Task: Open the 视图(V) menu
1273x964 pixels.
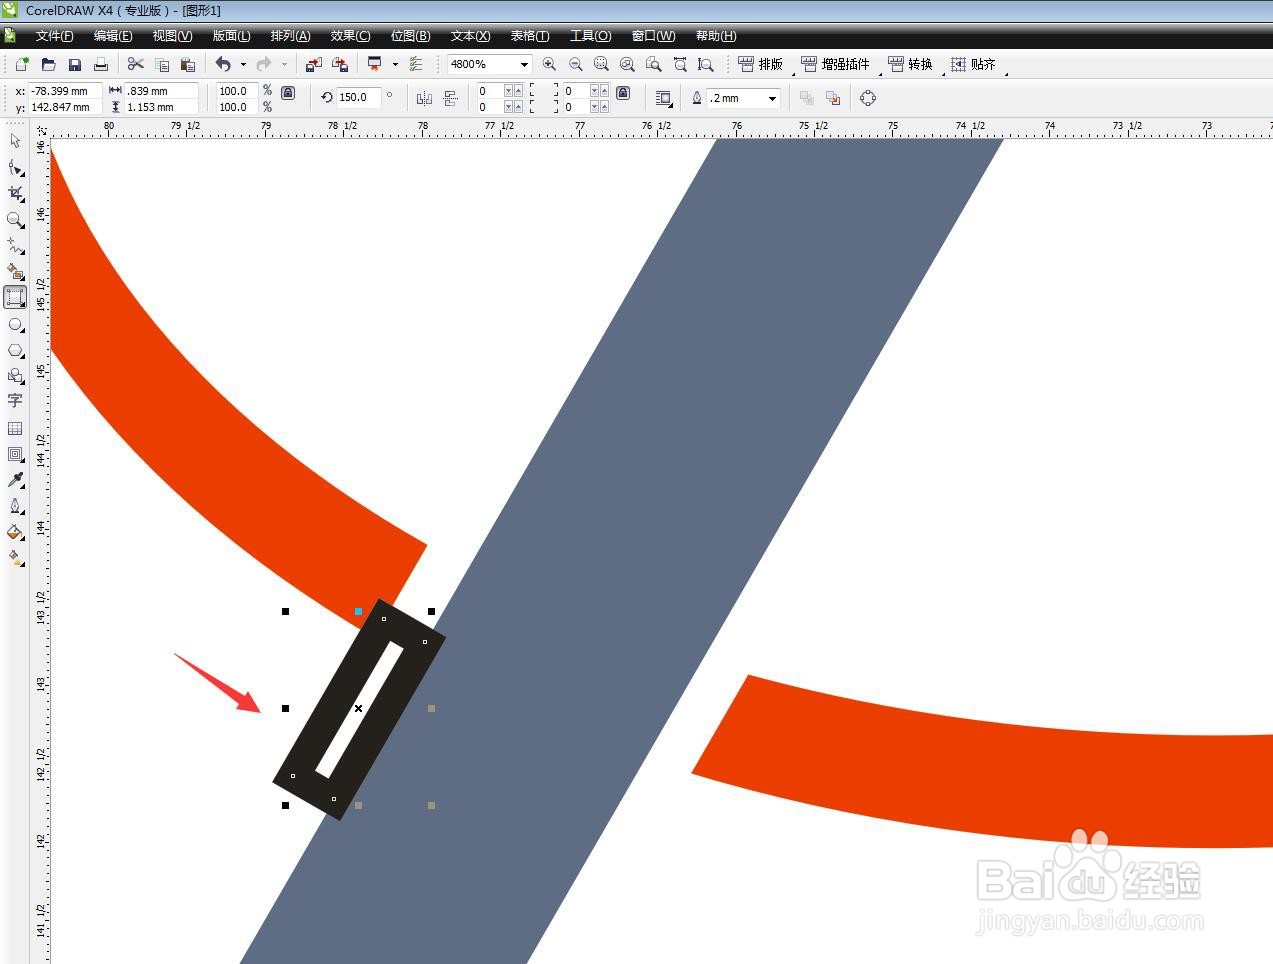Action: click(172, 36)
